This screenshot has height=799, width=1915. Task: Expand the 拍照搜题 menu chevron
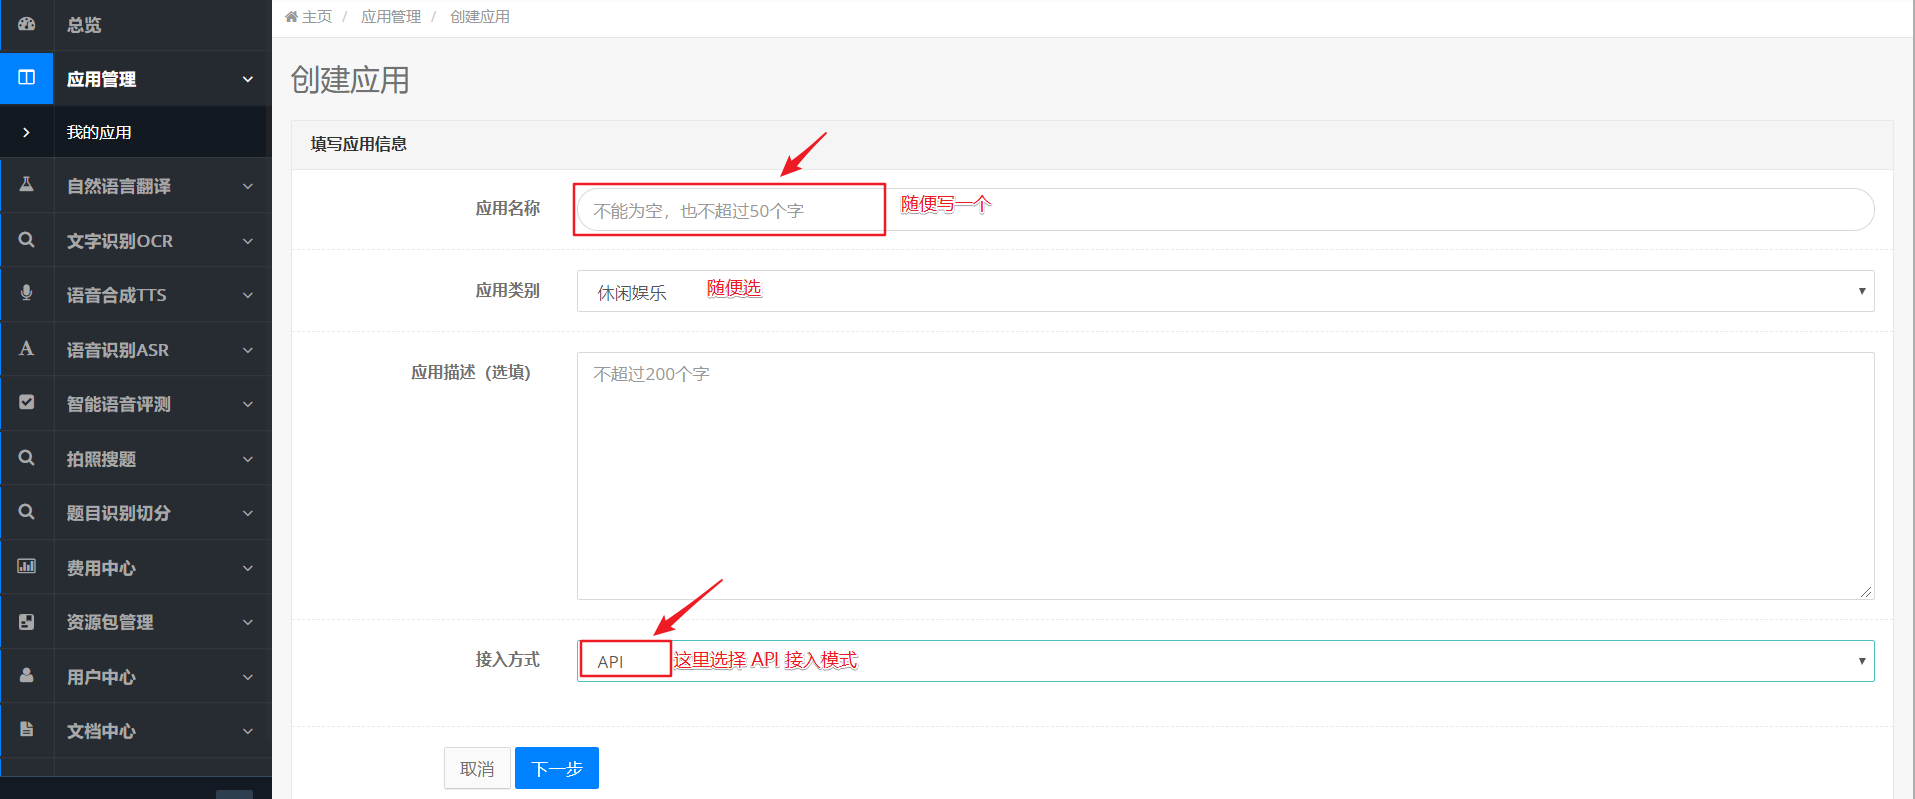[248, 459]
